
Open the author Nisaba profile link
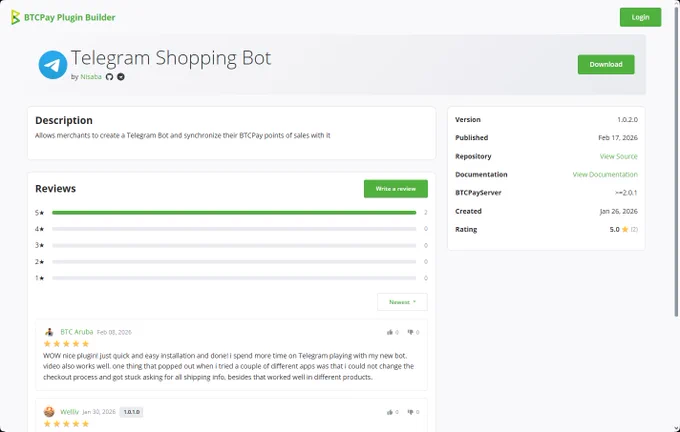[x=91, y=77]
